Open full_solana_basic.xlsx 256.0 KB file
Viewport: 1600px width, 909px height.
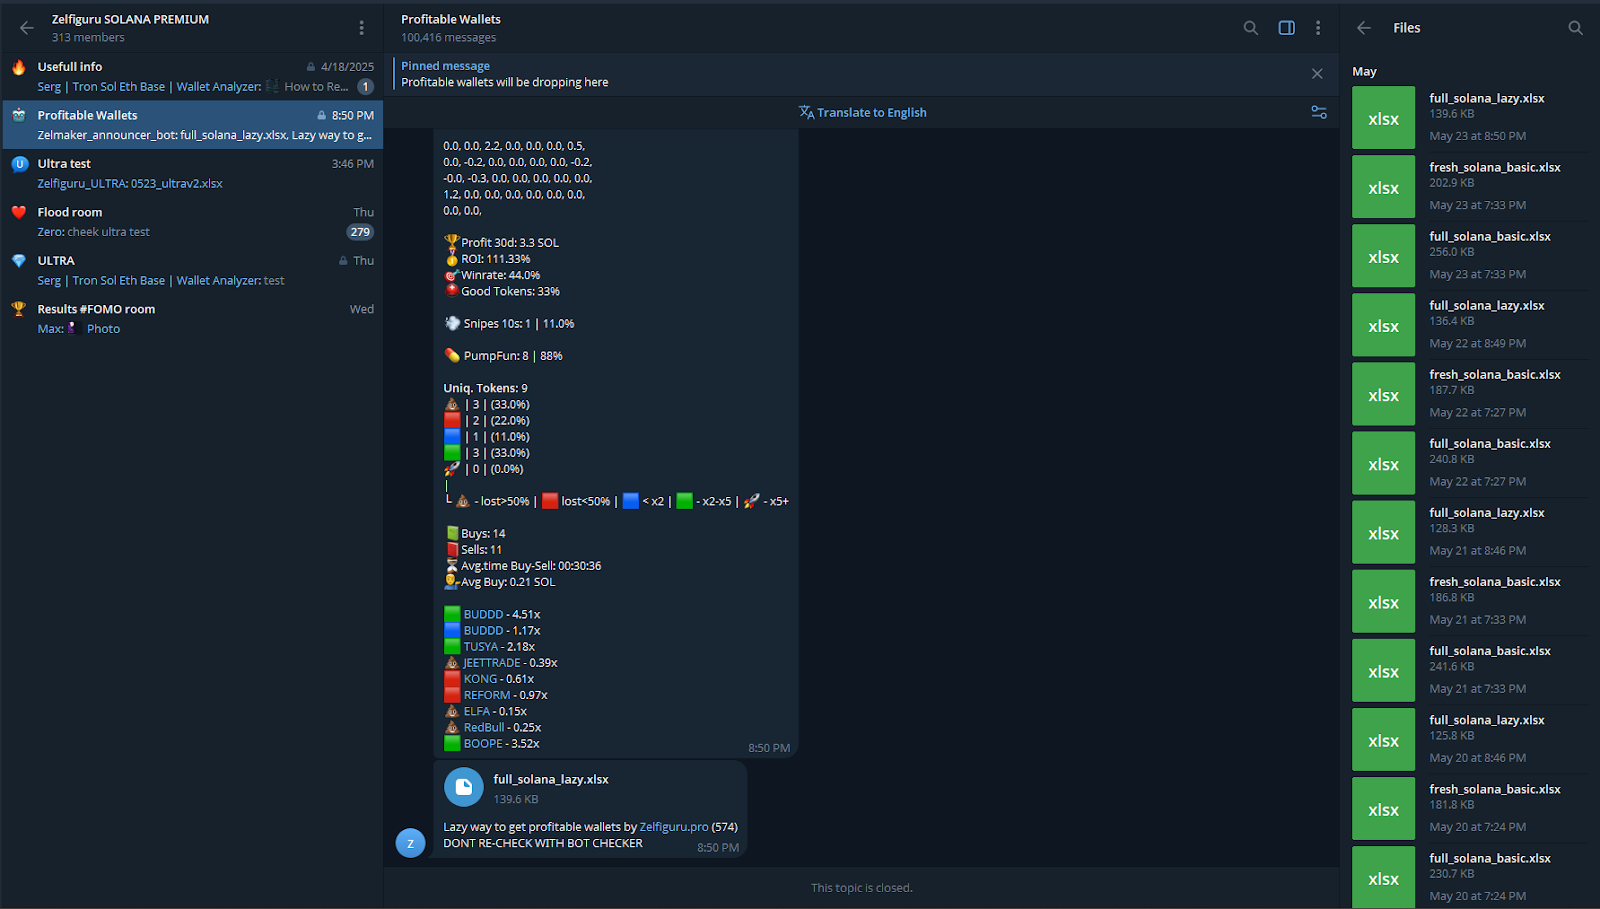tap(1468, 255)
